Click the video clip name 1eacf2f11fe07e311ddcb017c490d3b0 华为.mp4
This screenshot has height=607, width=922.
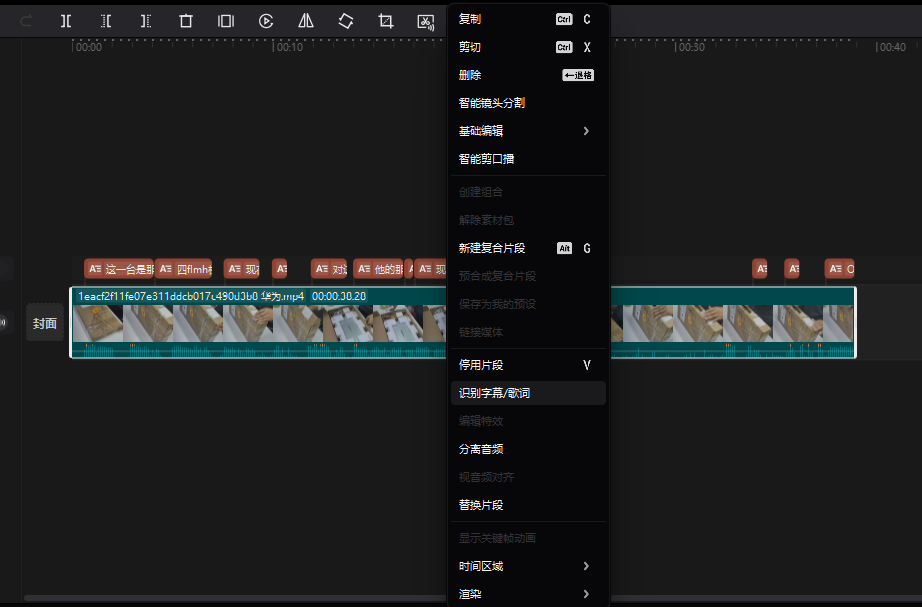click(x=191, y=296)
